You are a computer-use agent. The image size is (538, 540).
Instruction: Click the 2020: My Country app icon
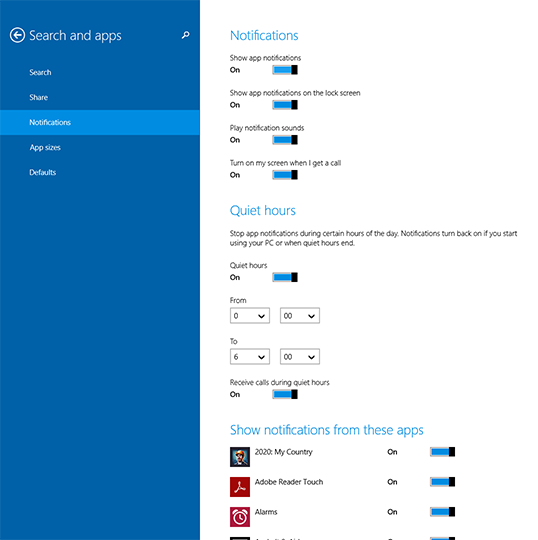click(240, 457)
